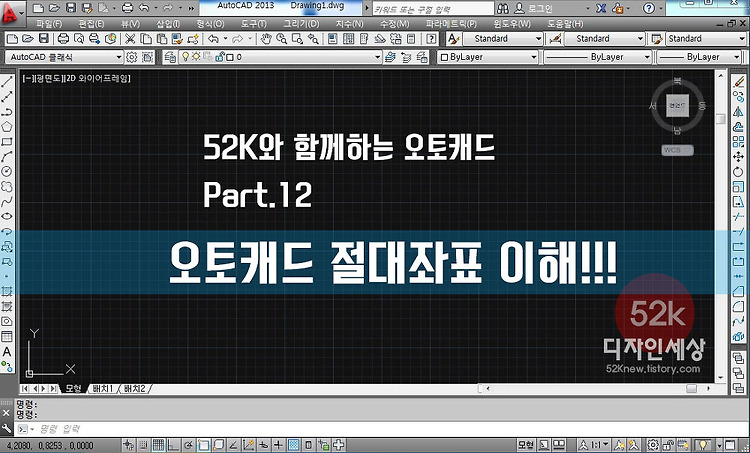
Task: Click the 로그인 sign-in button
Action: [x=534, y=9]
